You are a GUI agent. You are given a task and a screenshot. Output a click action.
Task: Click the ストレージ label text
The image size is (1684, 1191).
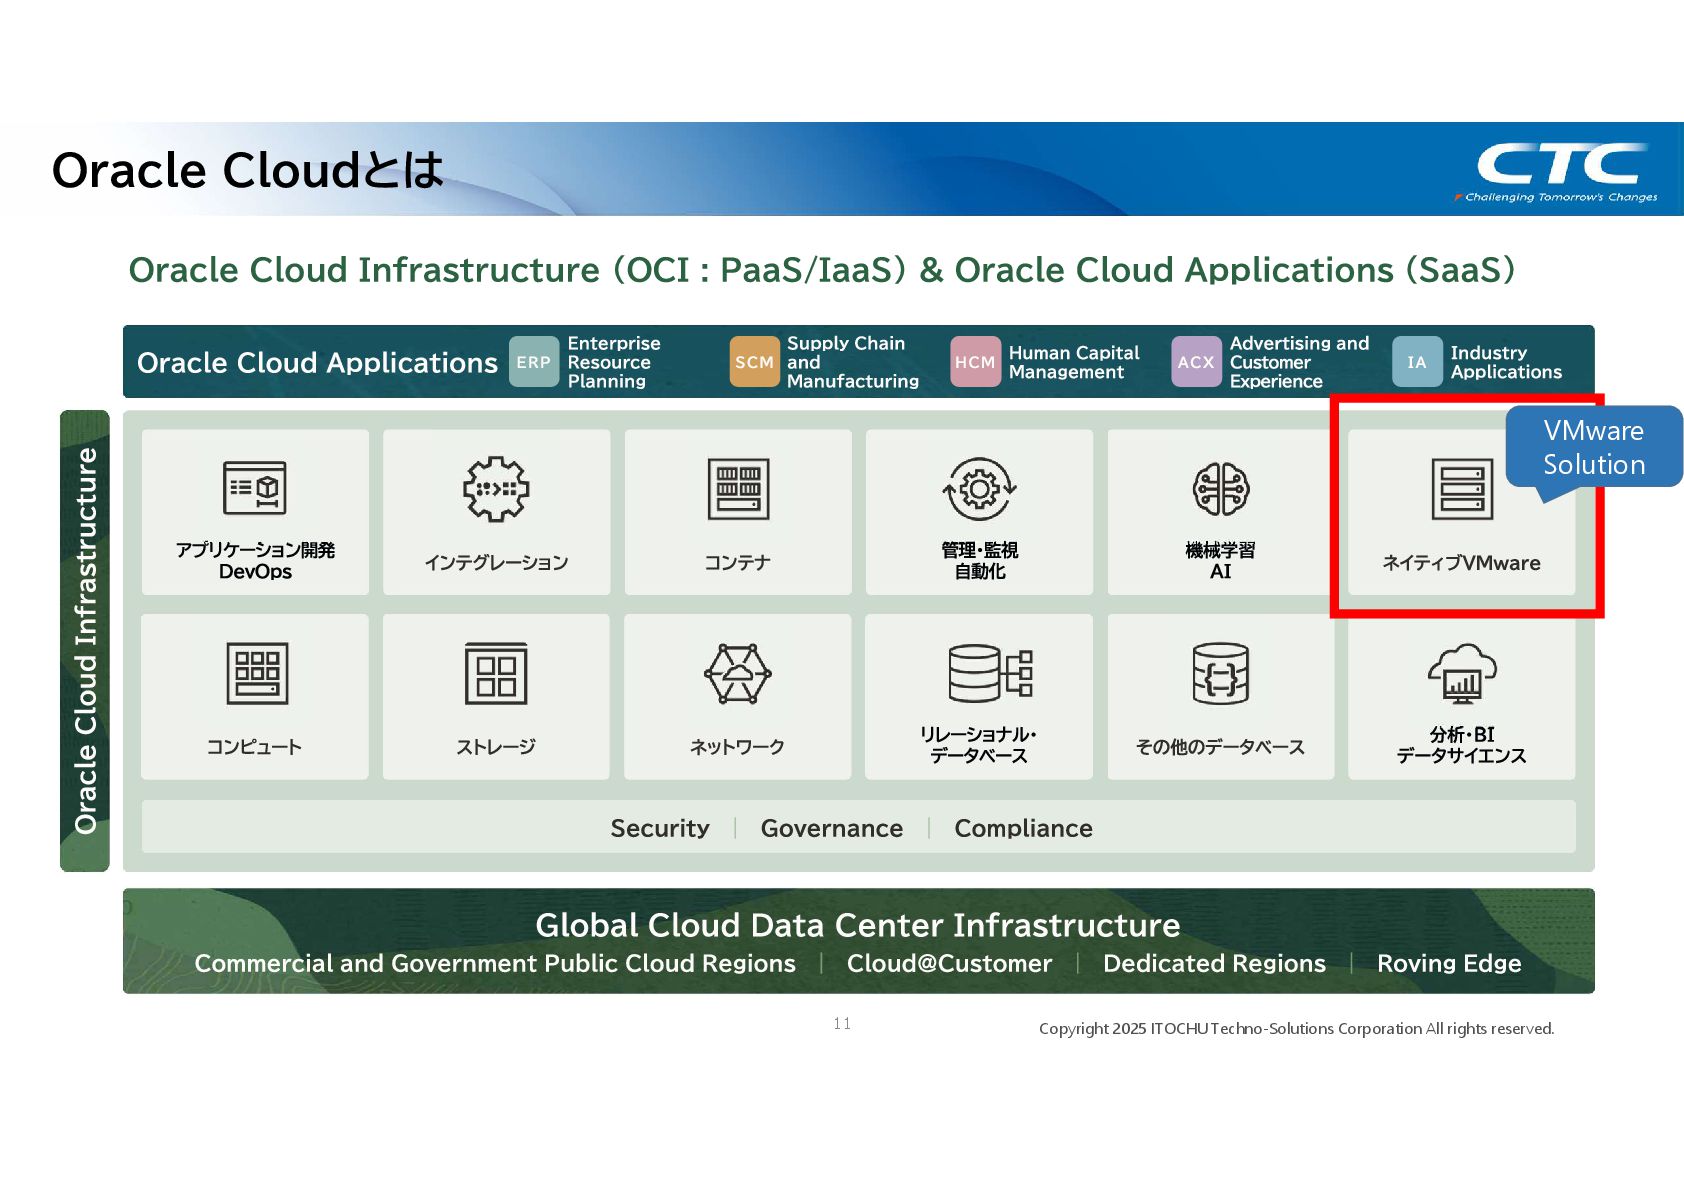click(496, 746)
